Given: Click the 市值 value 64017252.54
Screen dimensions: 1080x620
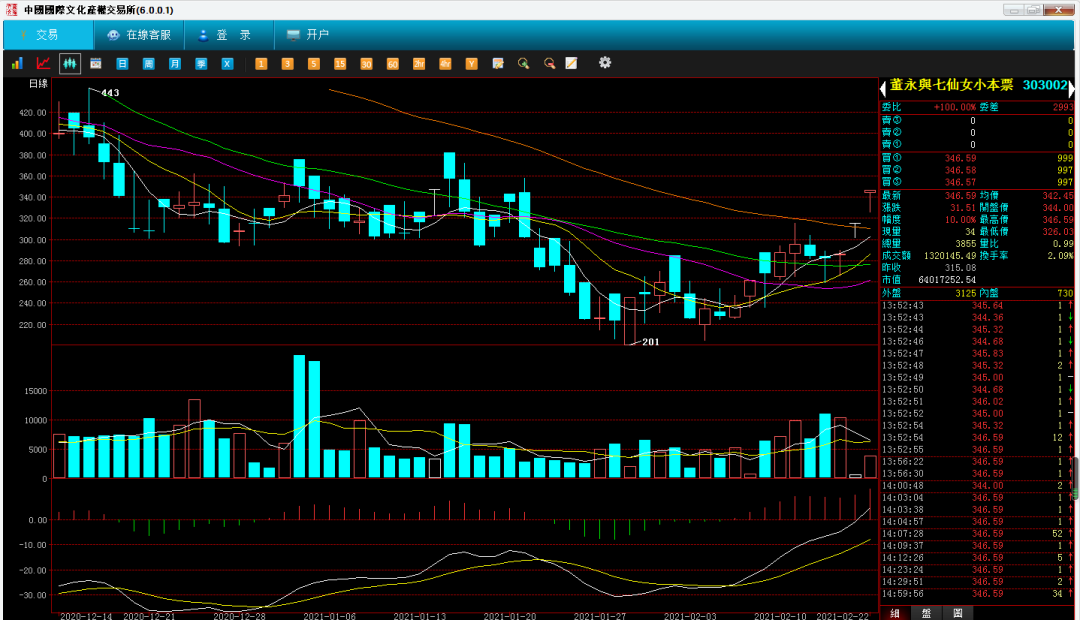Looking at the screenshot, I should (x=947, y=280).
